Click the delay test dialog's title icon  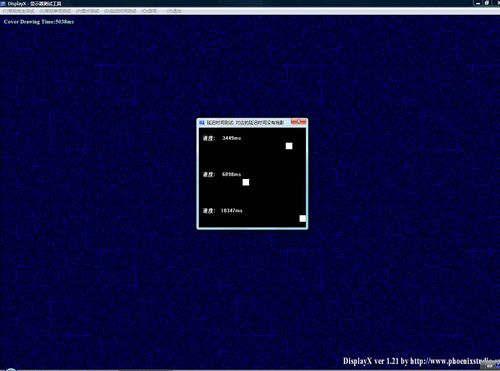point(202,123)
